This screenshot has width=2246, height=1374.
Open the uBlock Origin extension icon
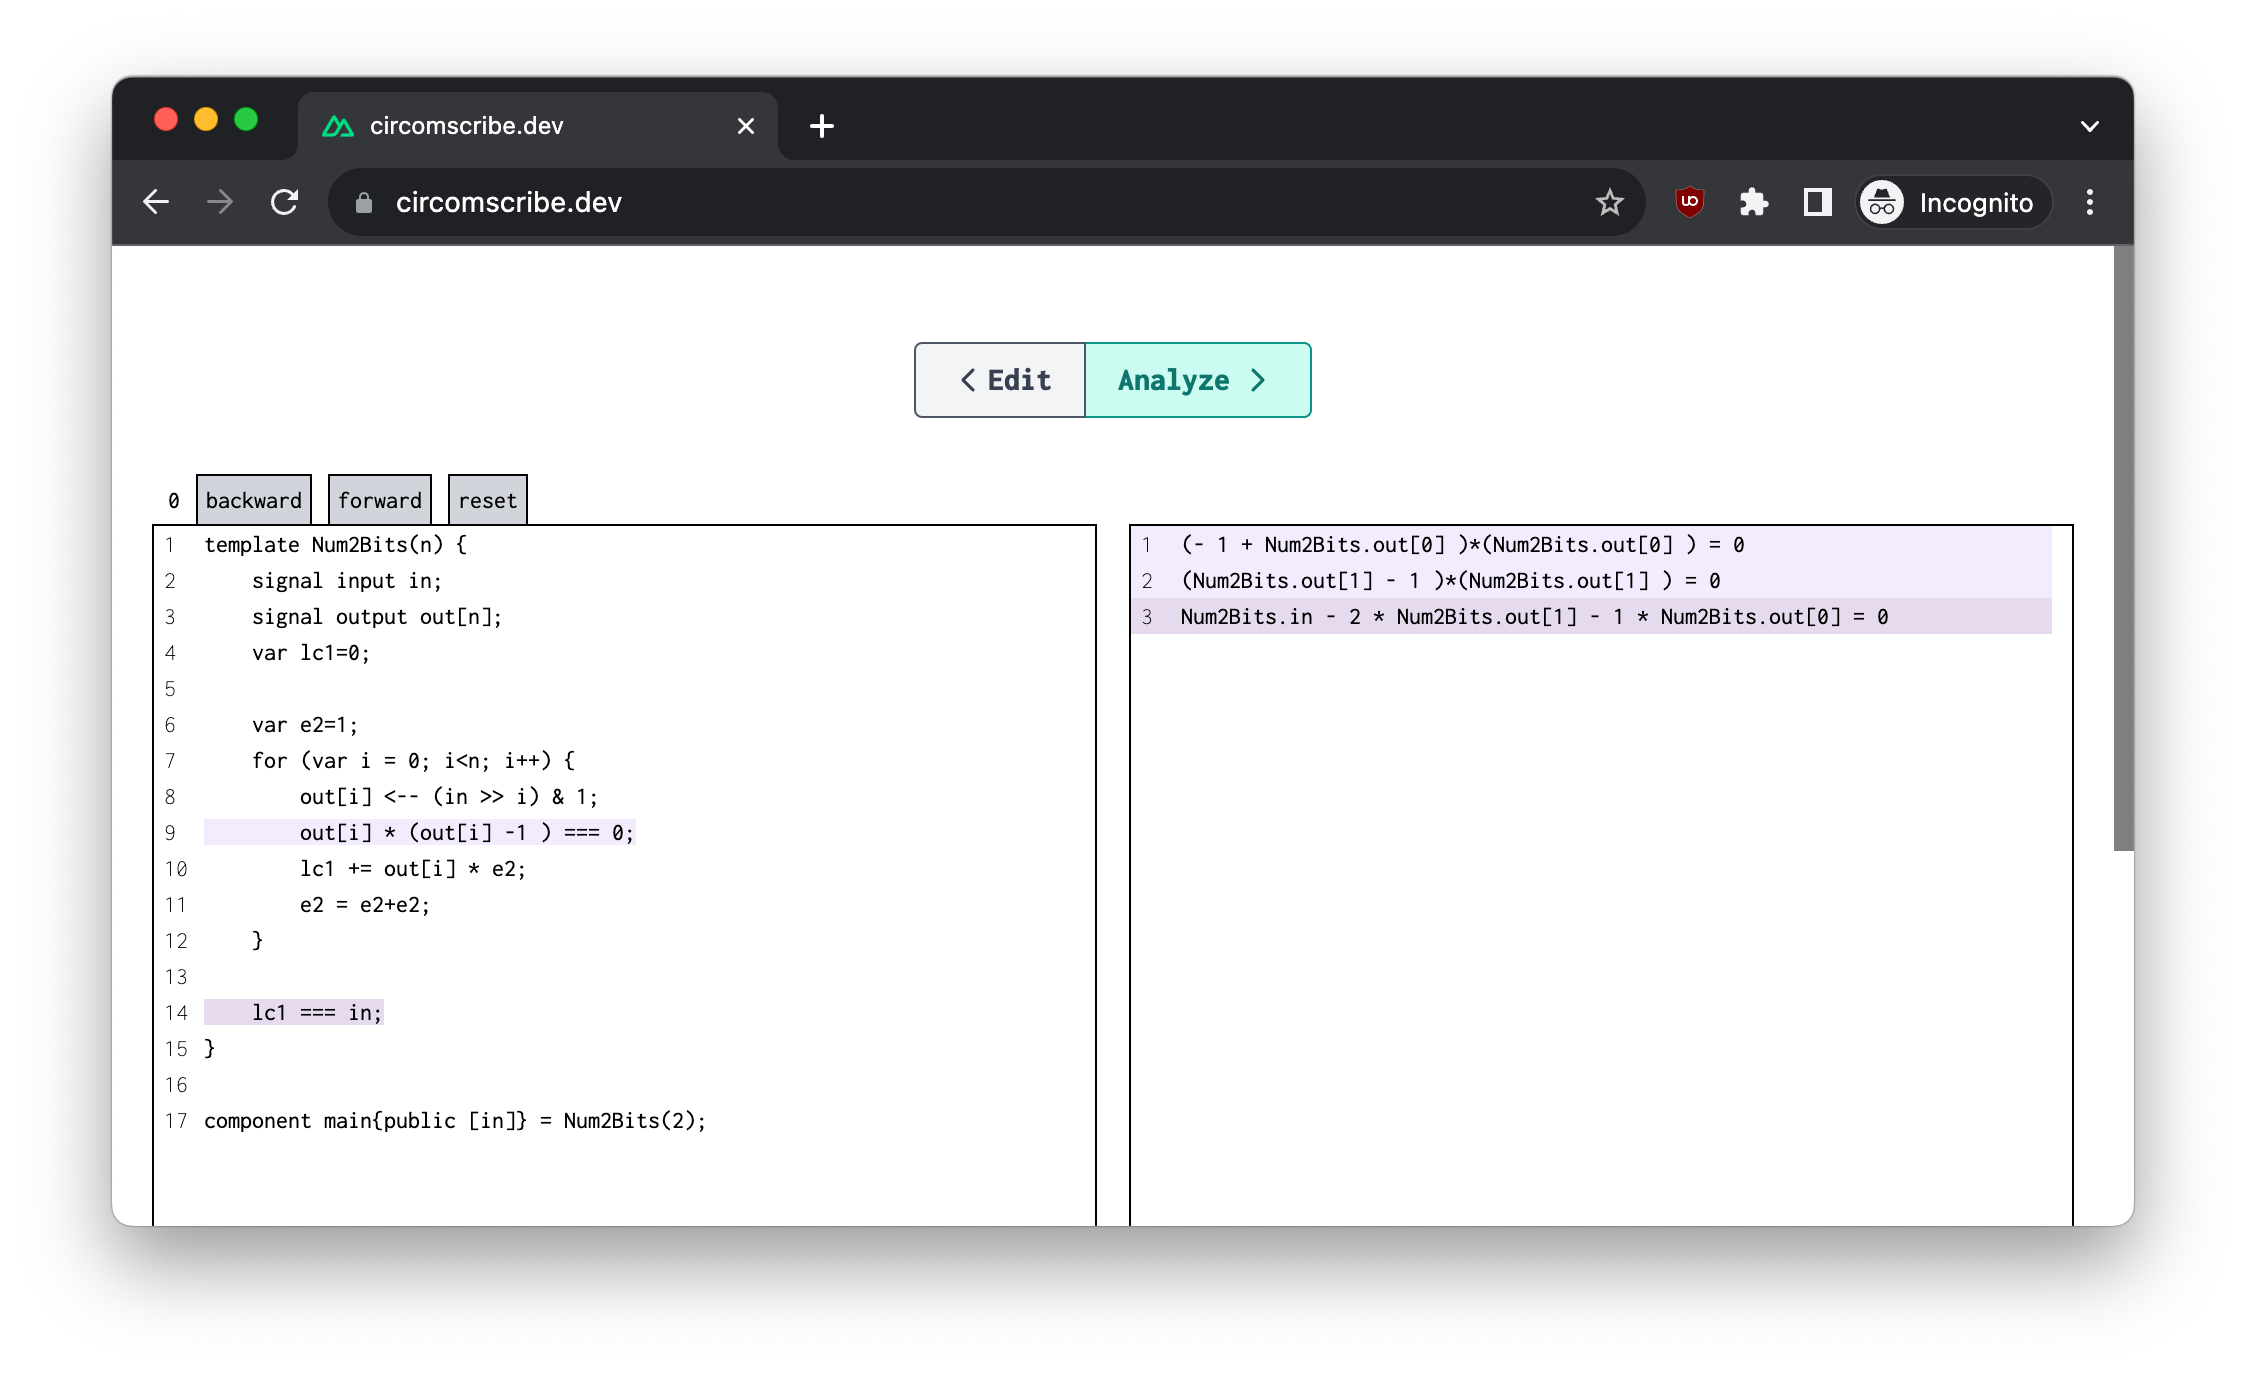point(1689,202)
